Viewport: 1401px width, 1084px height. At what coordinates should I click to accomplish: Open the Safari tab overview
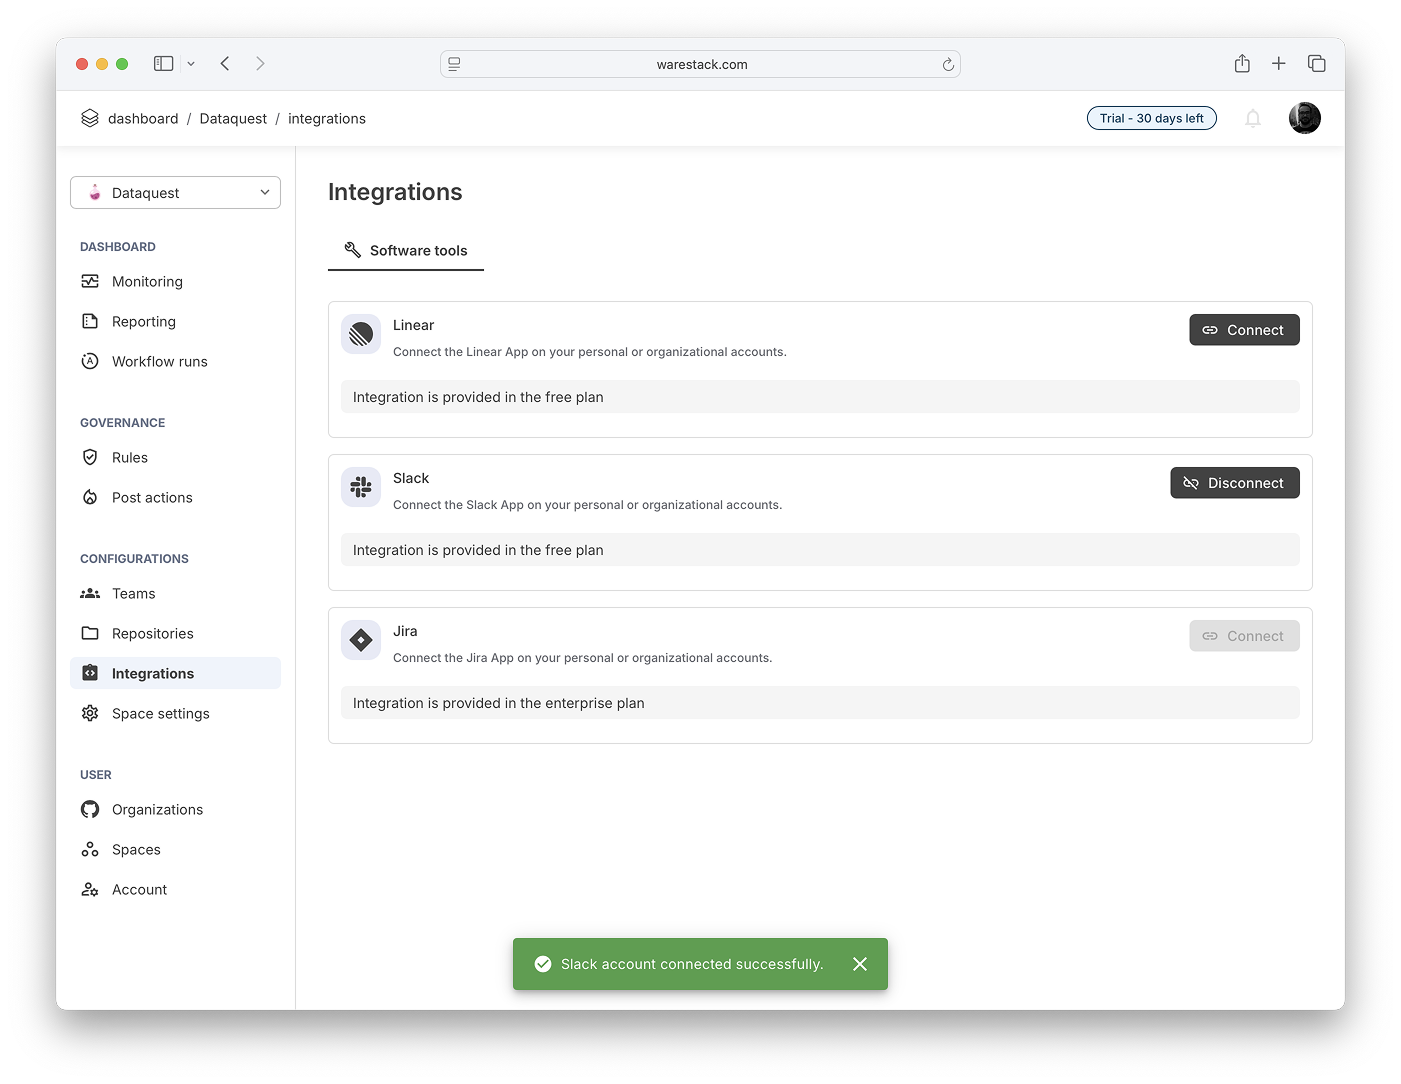click(x=1316, y=64)
